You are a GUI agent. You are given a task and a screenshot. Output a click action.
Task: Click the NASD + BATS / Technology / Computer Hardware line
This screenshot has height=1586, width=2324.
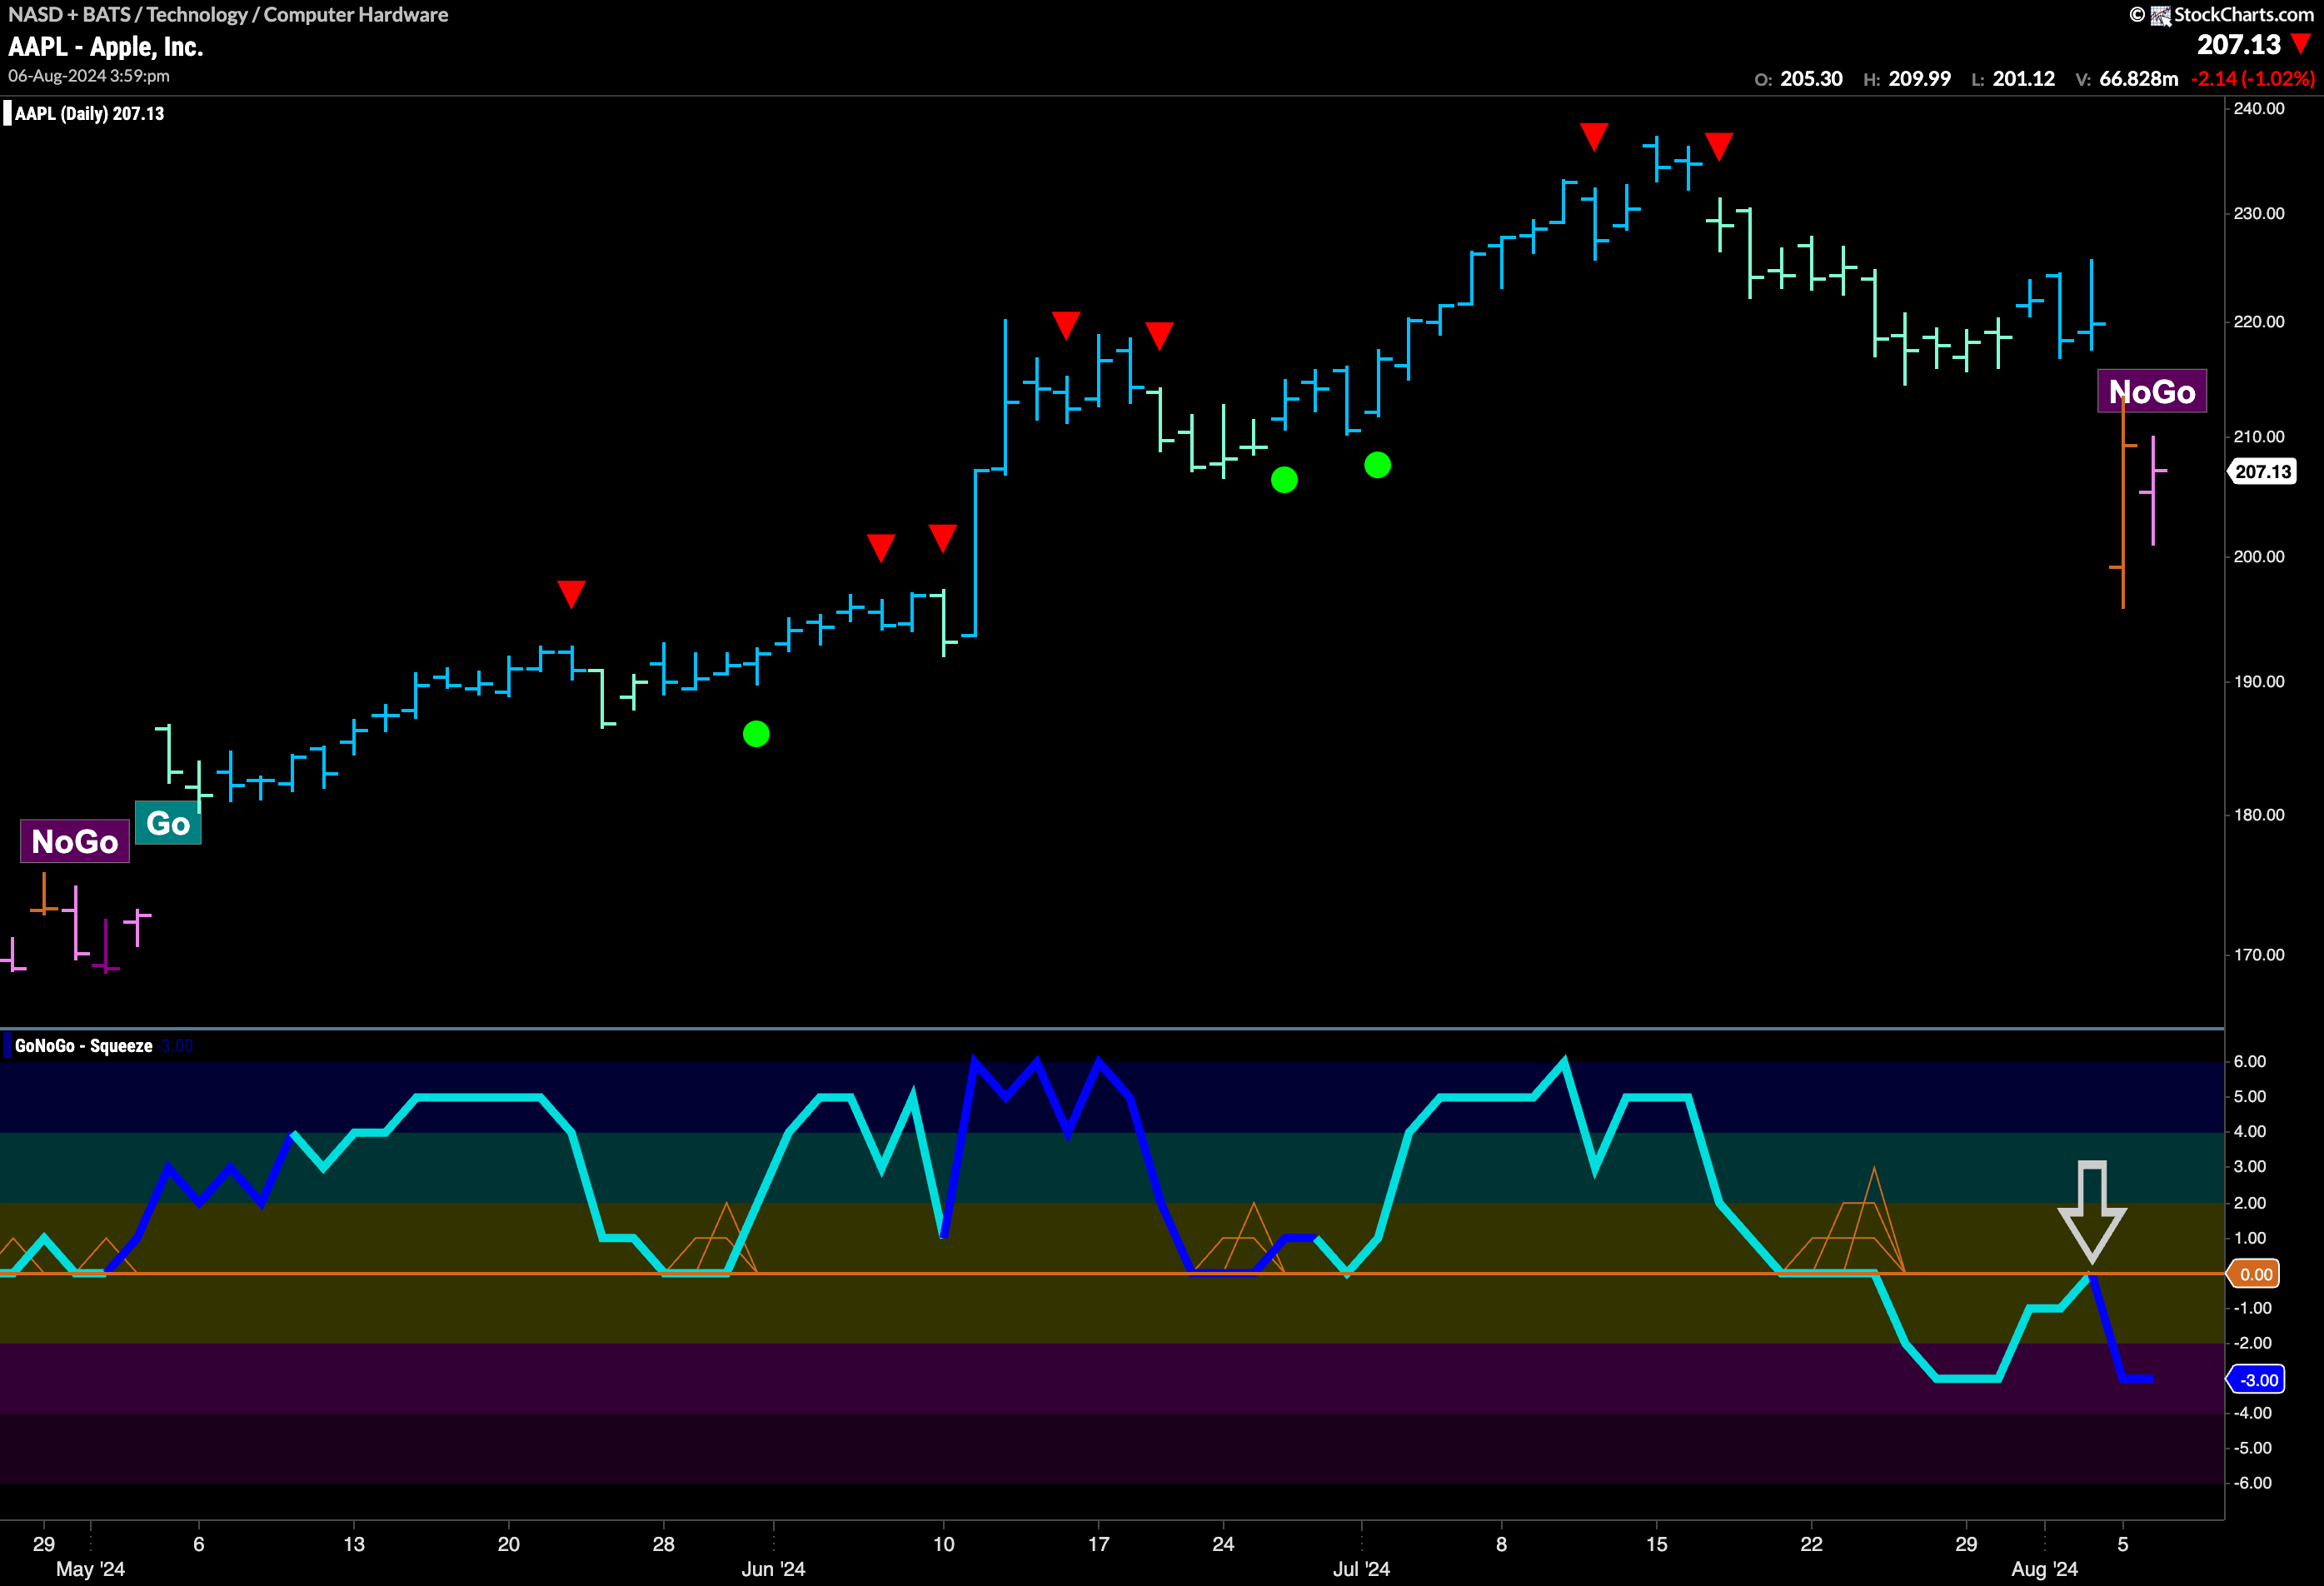[x=228, y=15]
